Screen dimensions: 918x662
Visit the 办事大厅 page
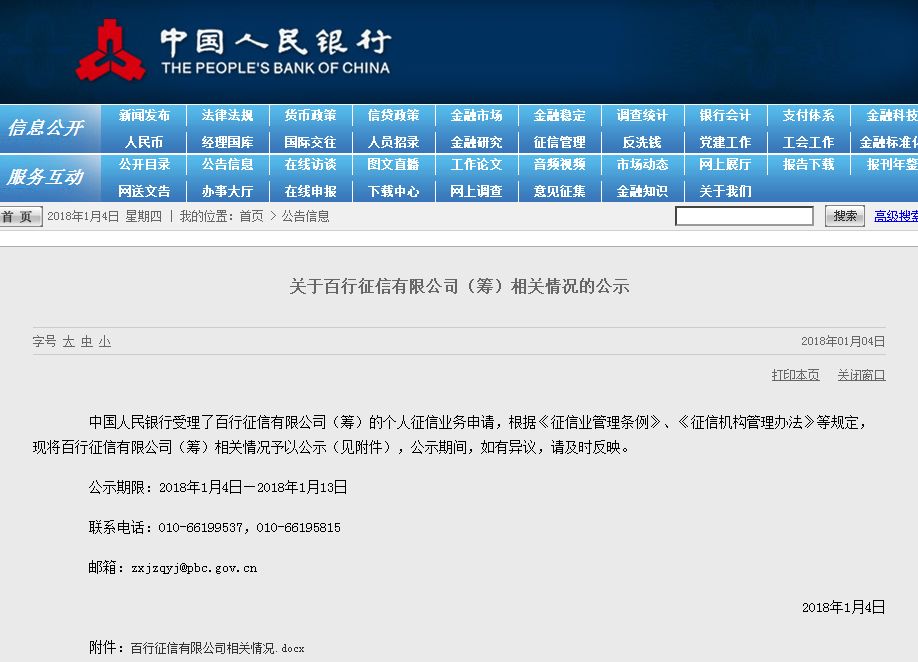pos(227,191)
